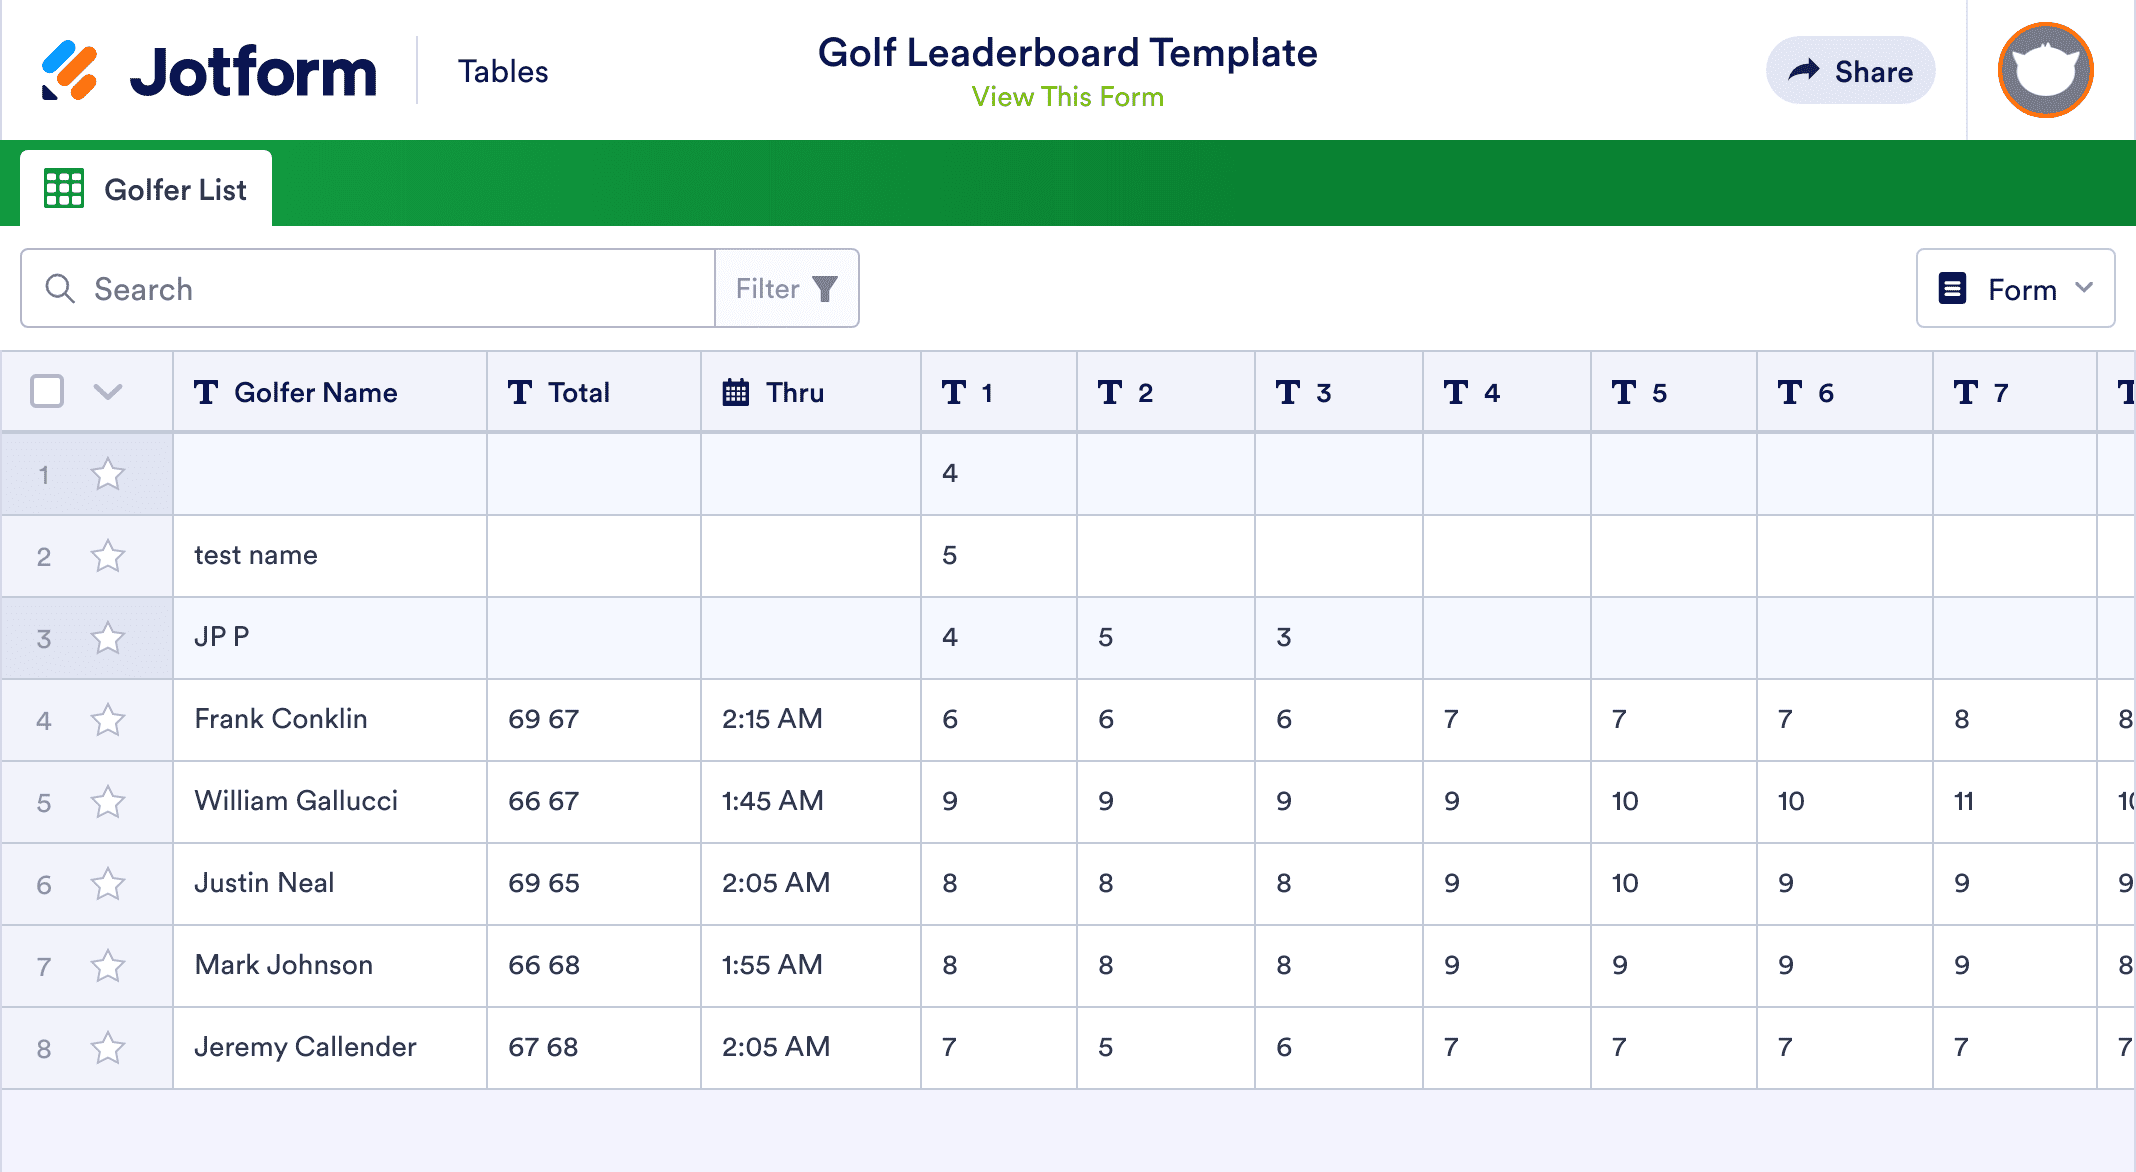Click the Jotform logo icon
Screen dimensions: 2136x1172
pos(69,71)
